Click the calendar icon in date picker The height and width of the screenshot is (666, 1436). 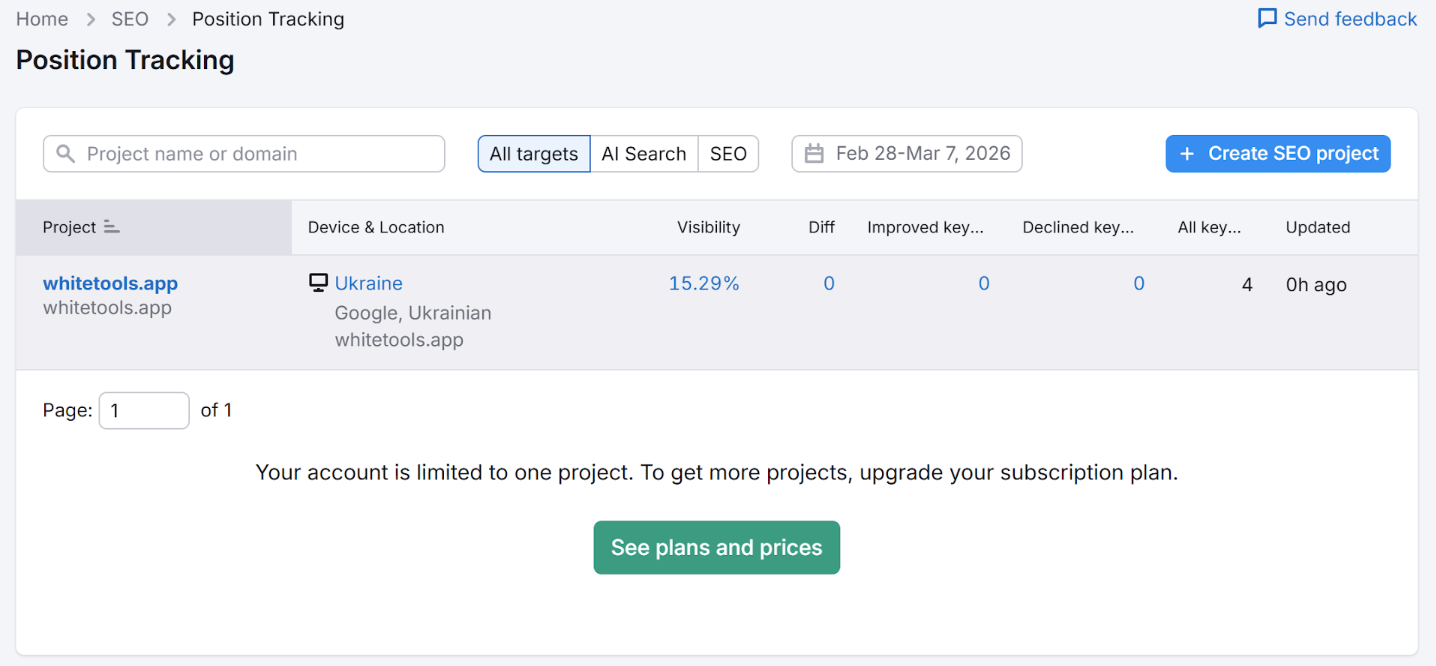point(815,154)
